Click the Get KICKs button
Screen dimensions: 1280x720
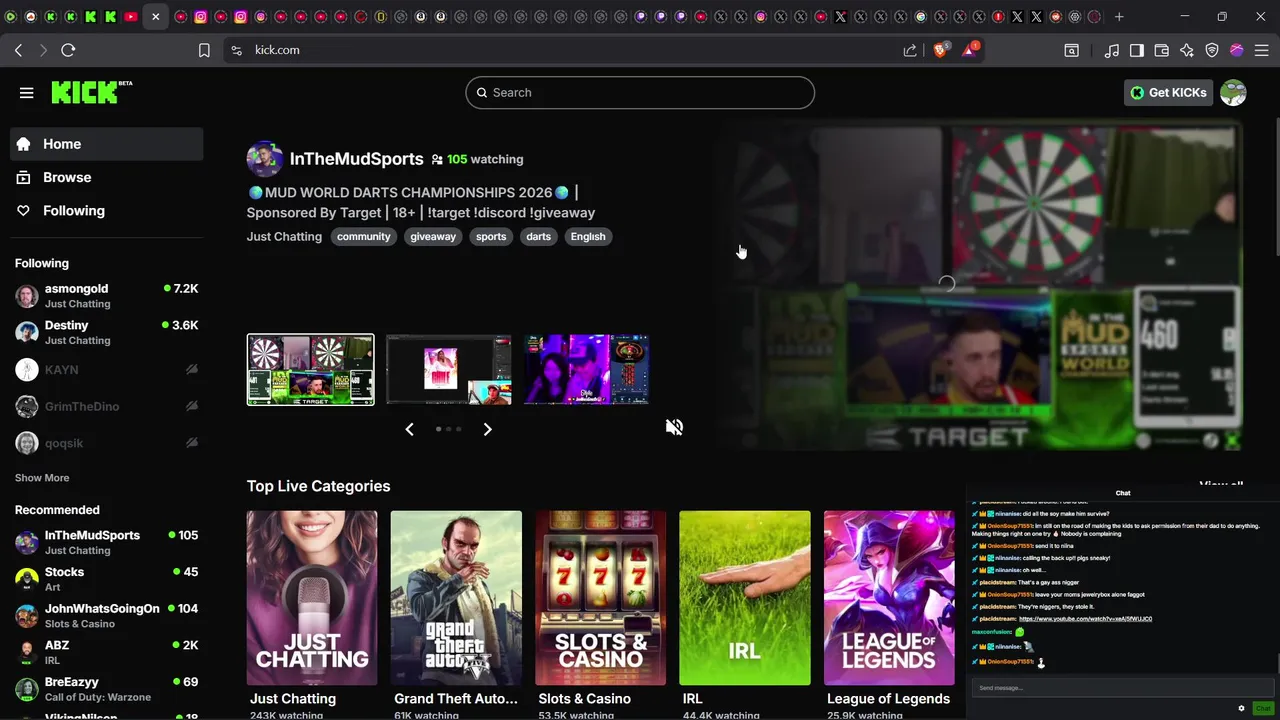coord(1168,93)
